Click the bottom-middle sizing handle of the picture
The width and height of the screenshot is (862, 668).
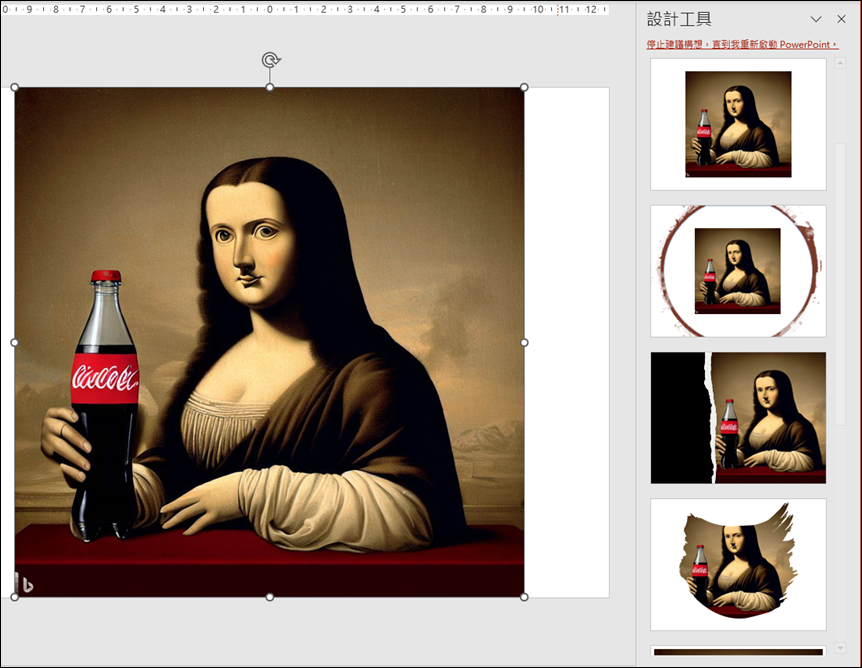click(x=269, y=597)
